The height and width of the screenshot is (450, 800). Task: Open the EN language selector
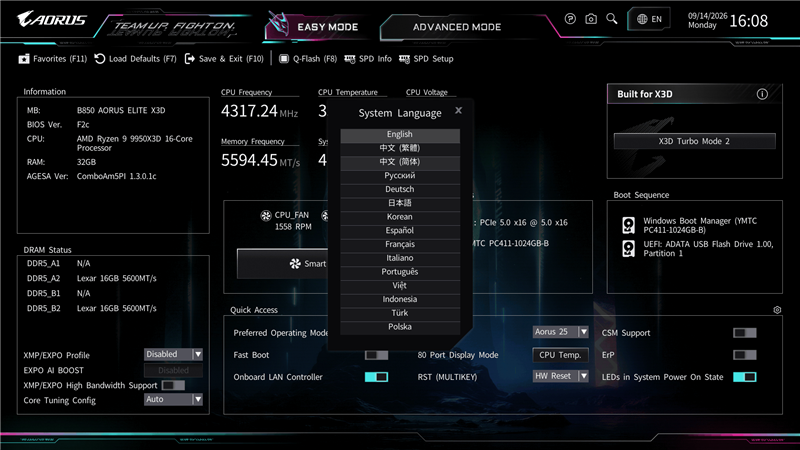tap(649, 19)
